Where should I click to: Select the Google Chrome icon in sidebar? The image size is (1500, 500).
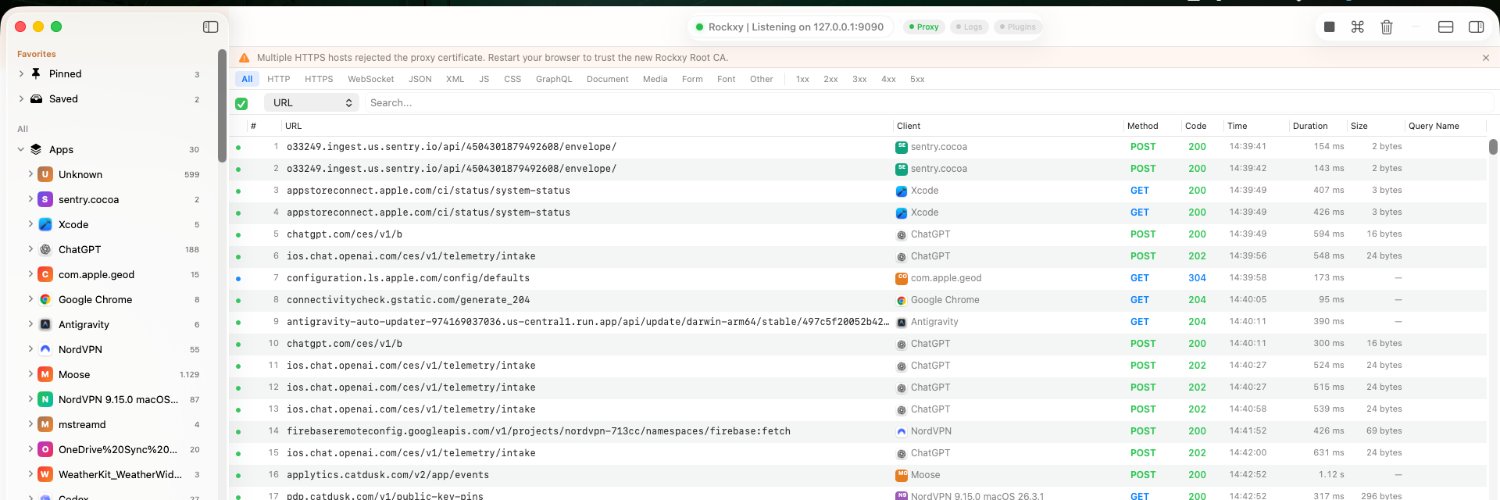pos(45,299)
